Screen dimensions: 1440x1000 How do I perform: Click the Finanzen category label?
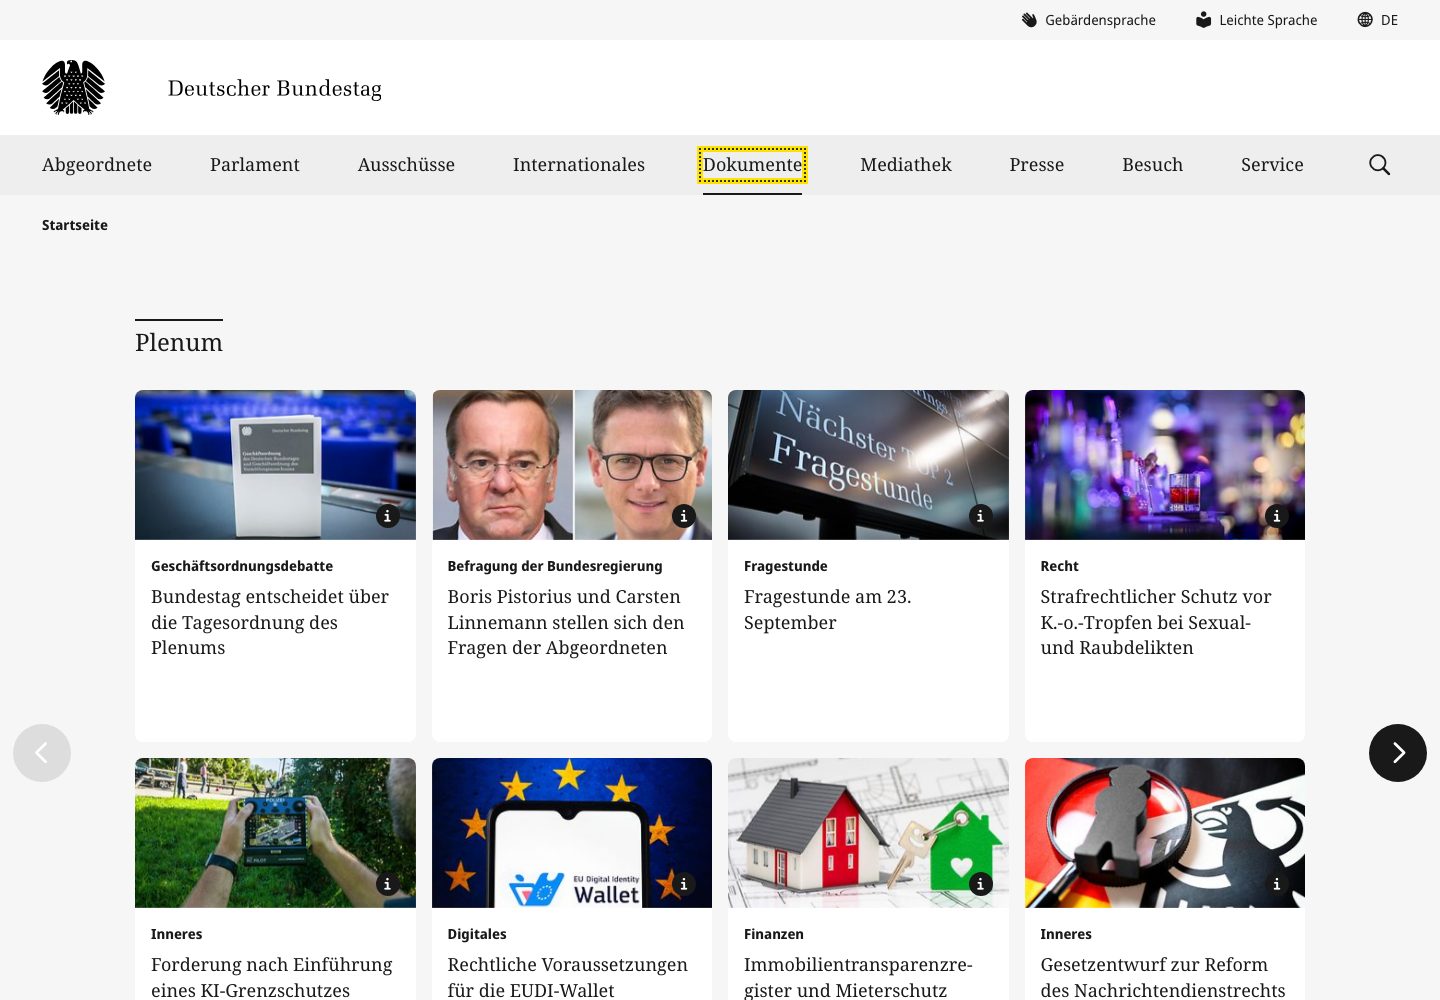(x=774, y=934)
